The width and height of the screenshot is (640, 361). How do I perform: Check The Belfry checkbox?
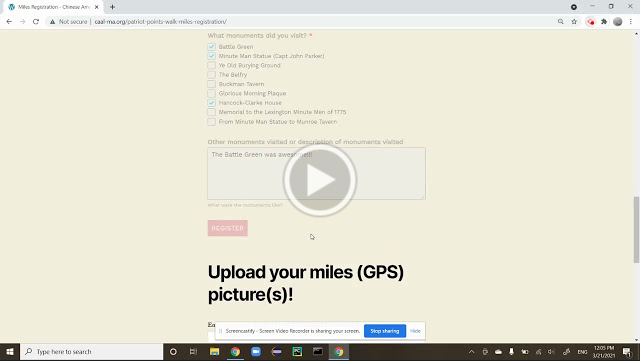[x=211, y=75]
